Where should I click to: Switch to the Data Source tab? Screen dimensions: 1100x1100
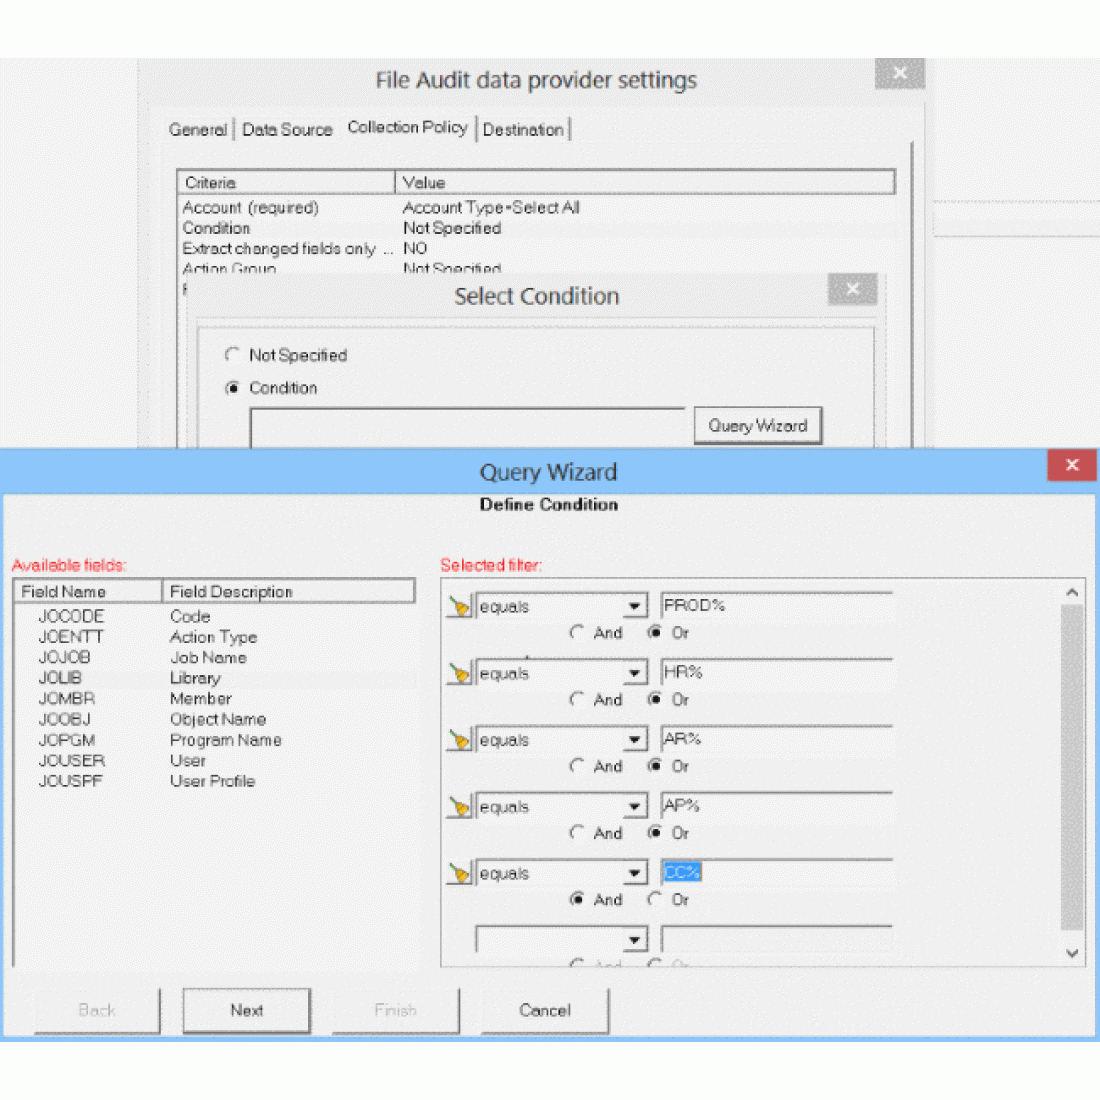click(x=287, y=129)
